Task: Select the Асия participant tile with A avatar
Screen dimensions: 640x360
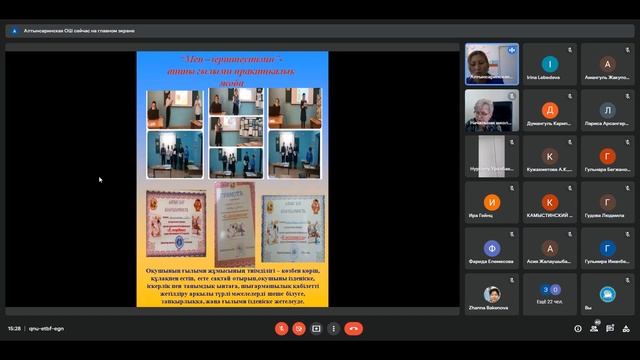Action: point(550,249)
